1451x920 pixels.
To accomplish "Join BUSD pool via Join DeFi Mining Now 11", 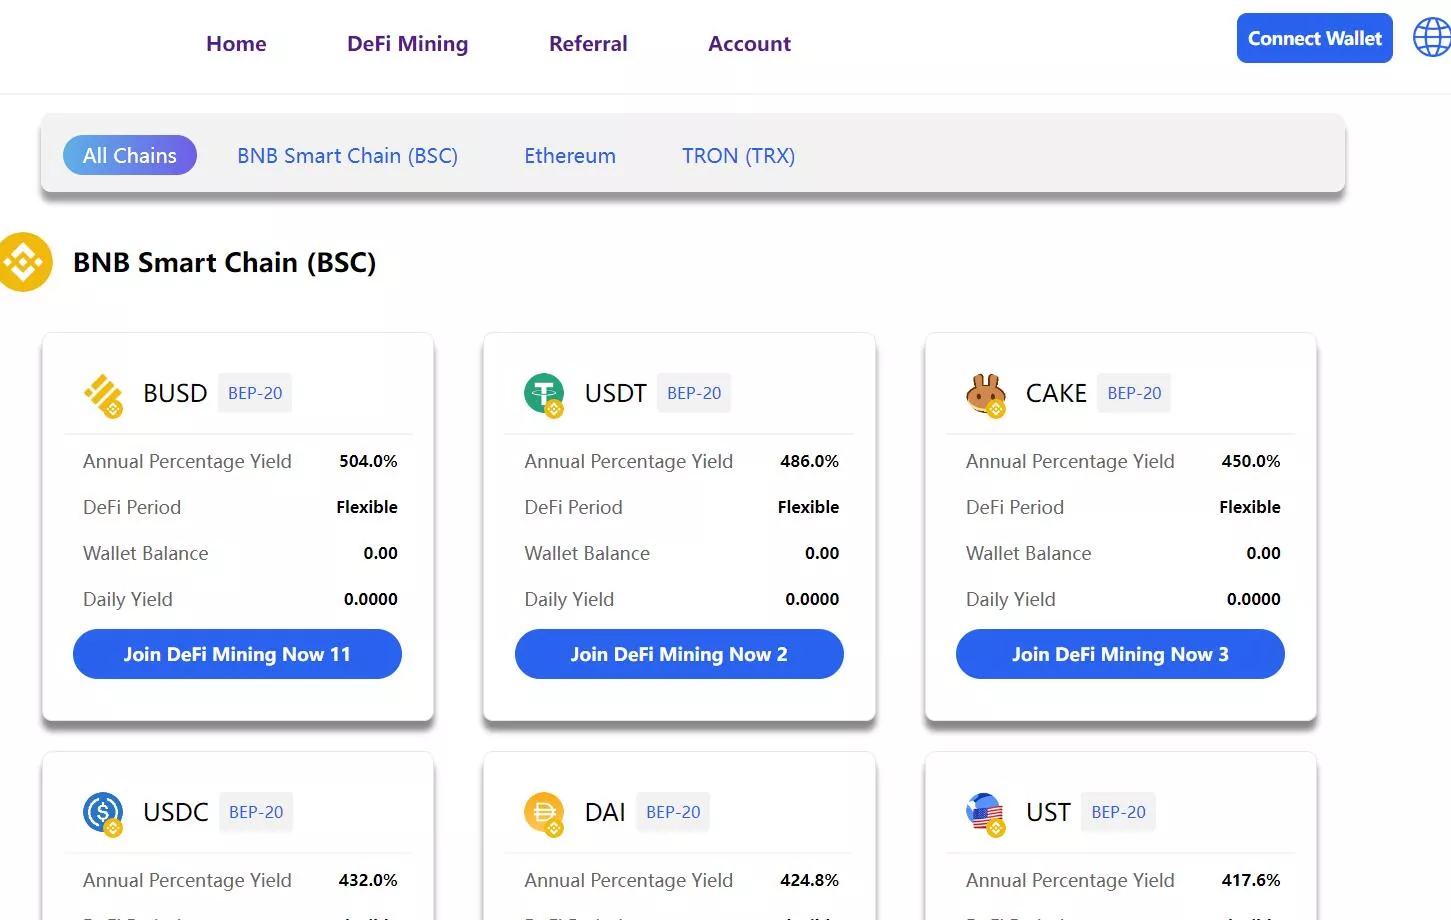I will coord(237,654).
